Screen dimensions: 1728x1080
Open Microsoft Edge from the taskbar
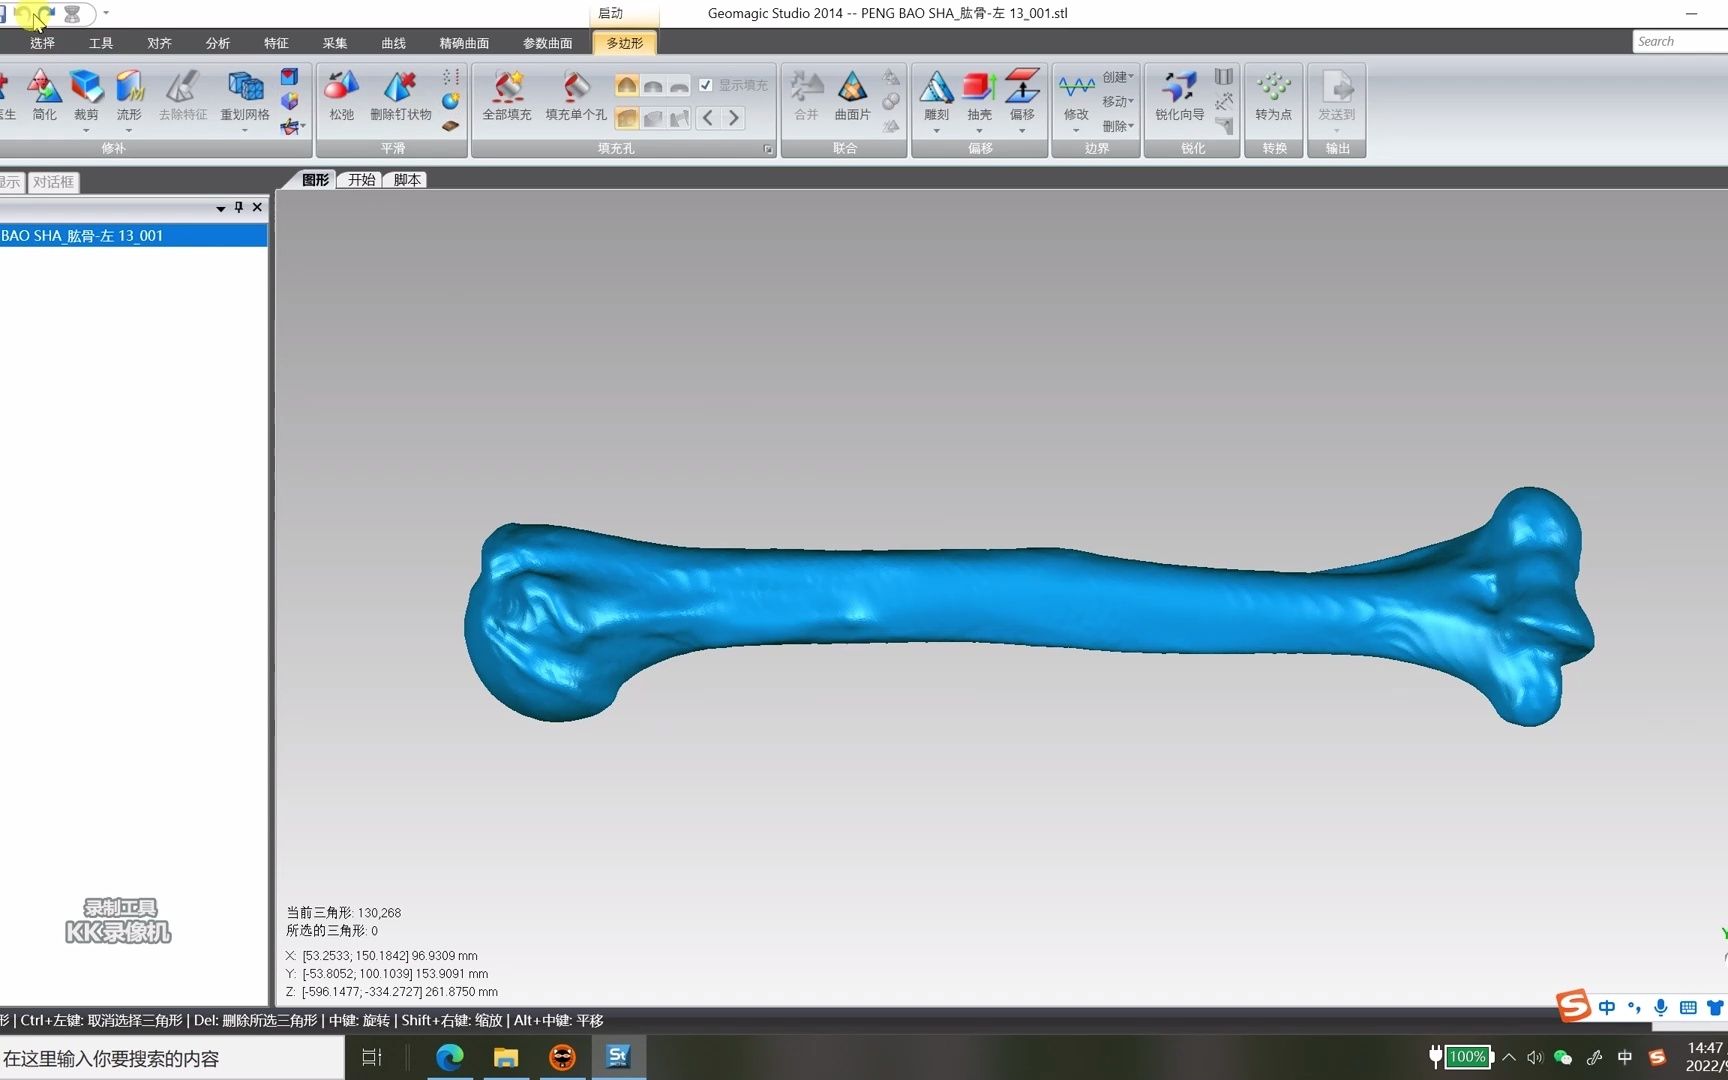click(x=449, y=1057)
